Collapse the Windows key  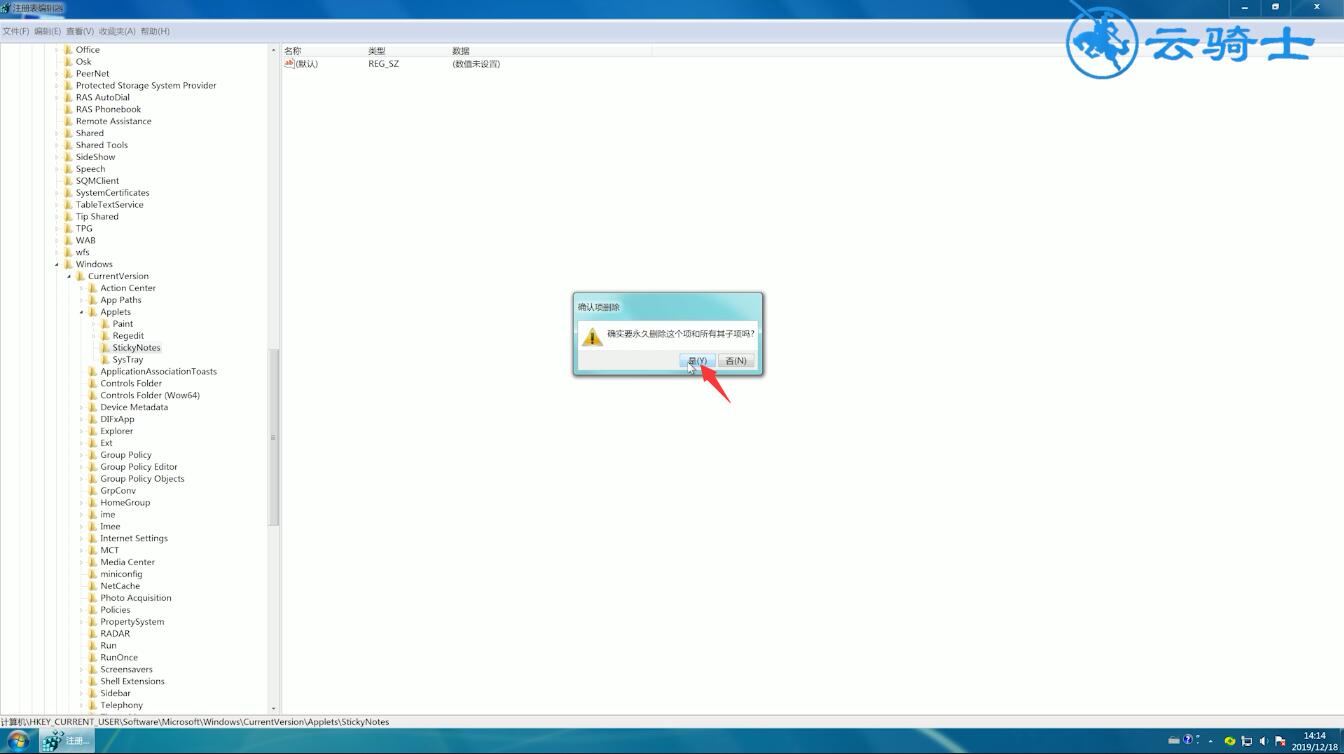(56, 264)
